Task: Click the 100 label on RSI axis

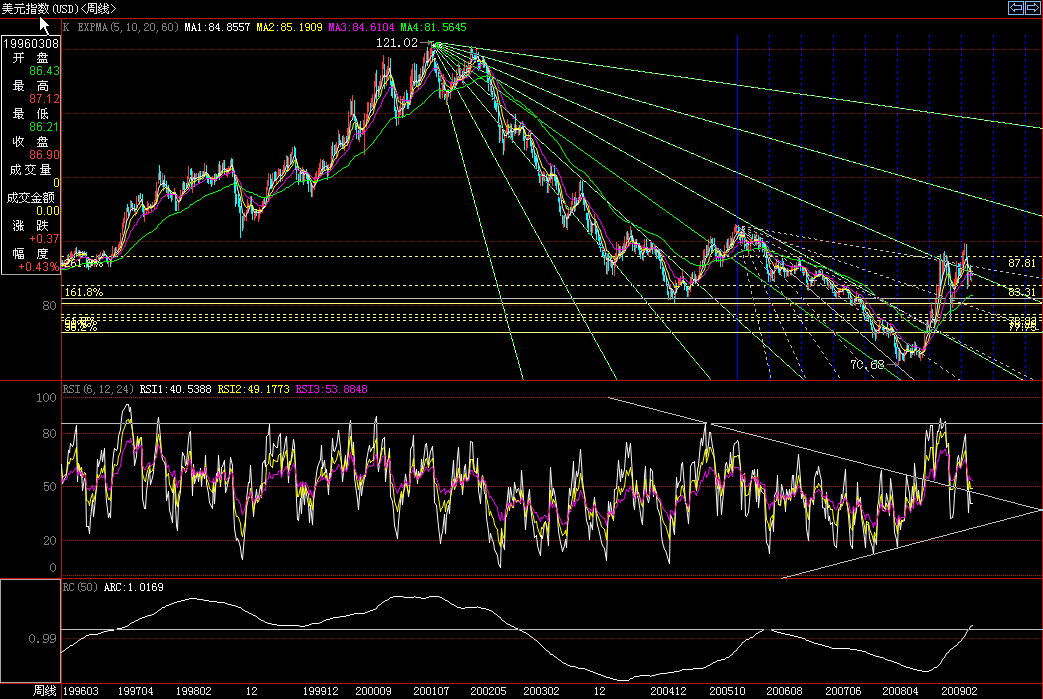Action: tap(47, 398)
